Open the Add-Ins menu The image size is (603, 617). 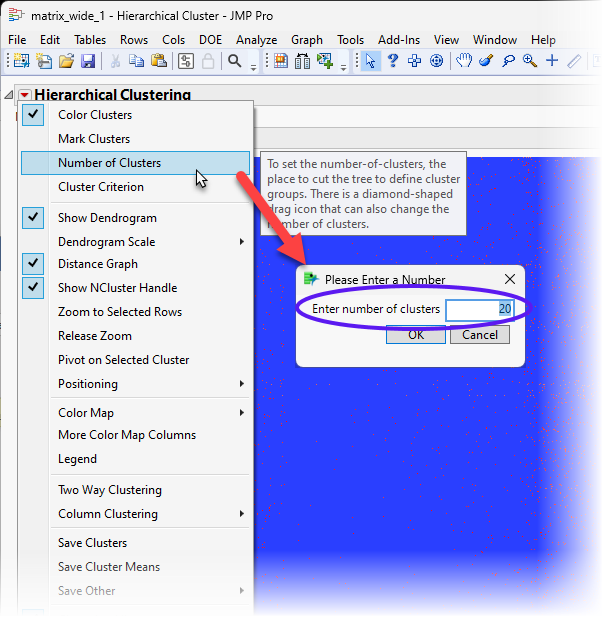[399, 40]
